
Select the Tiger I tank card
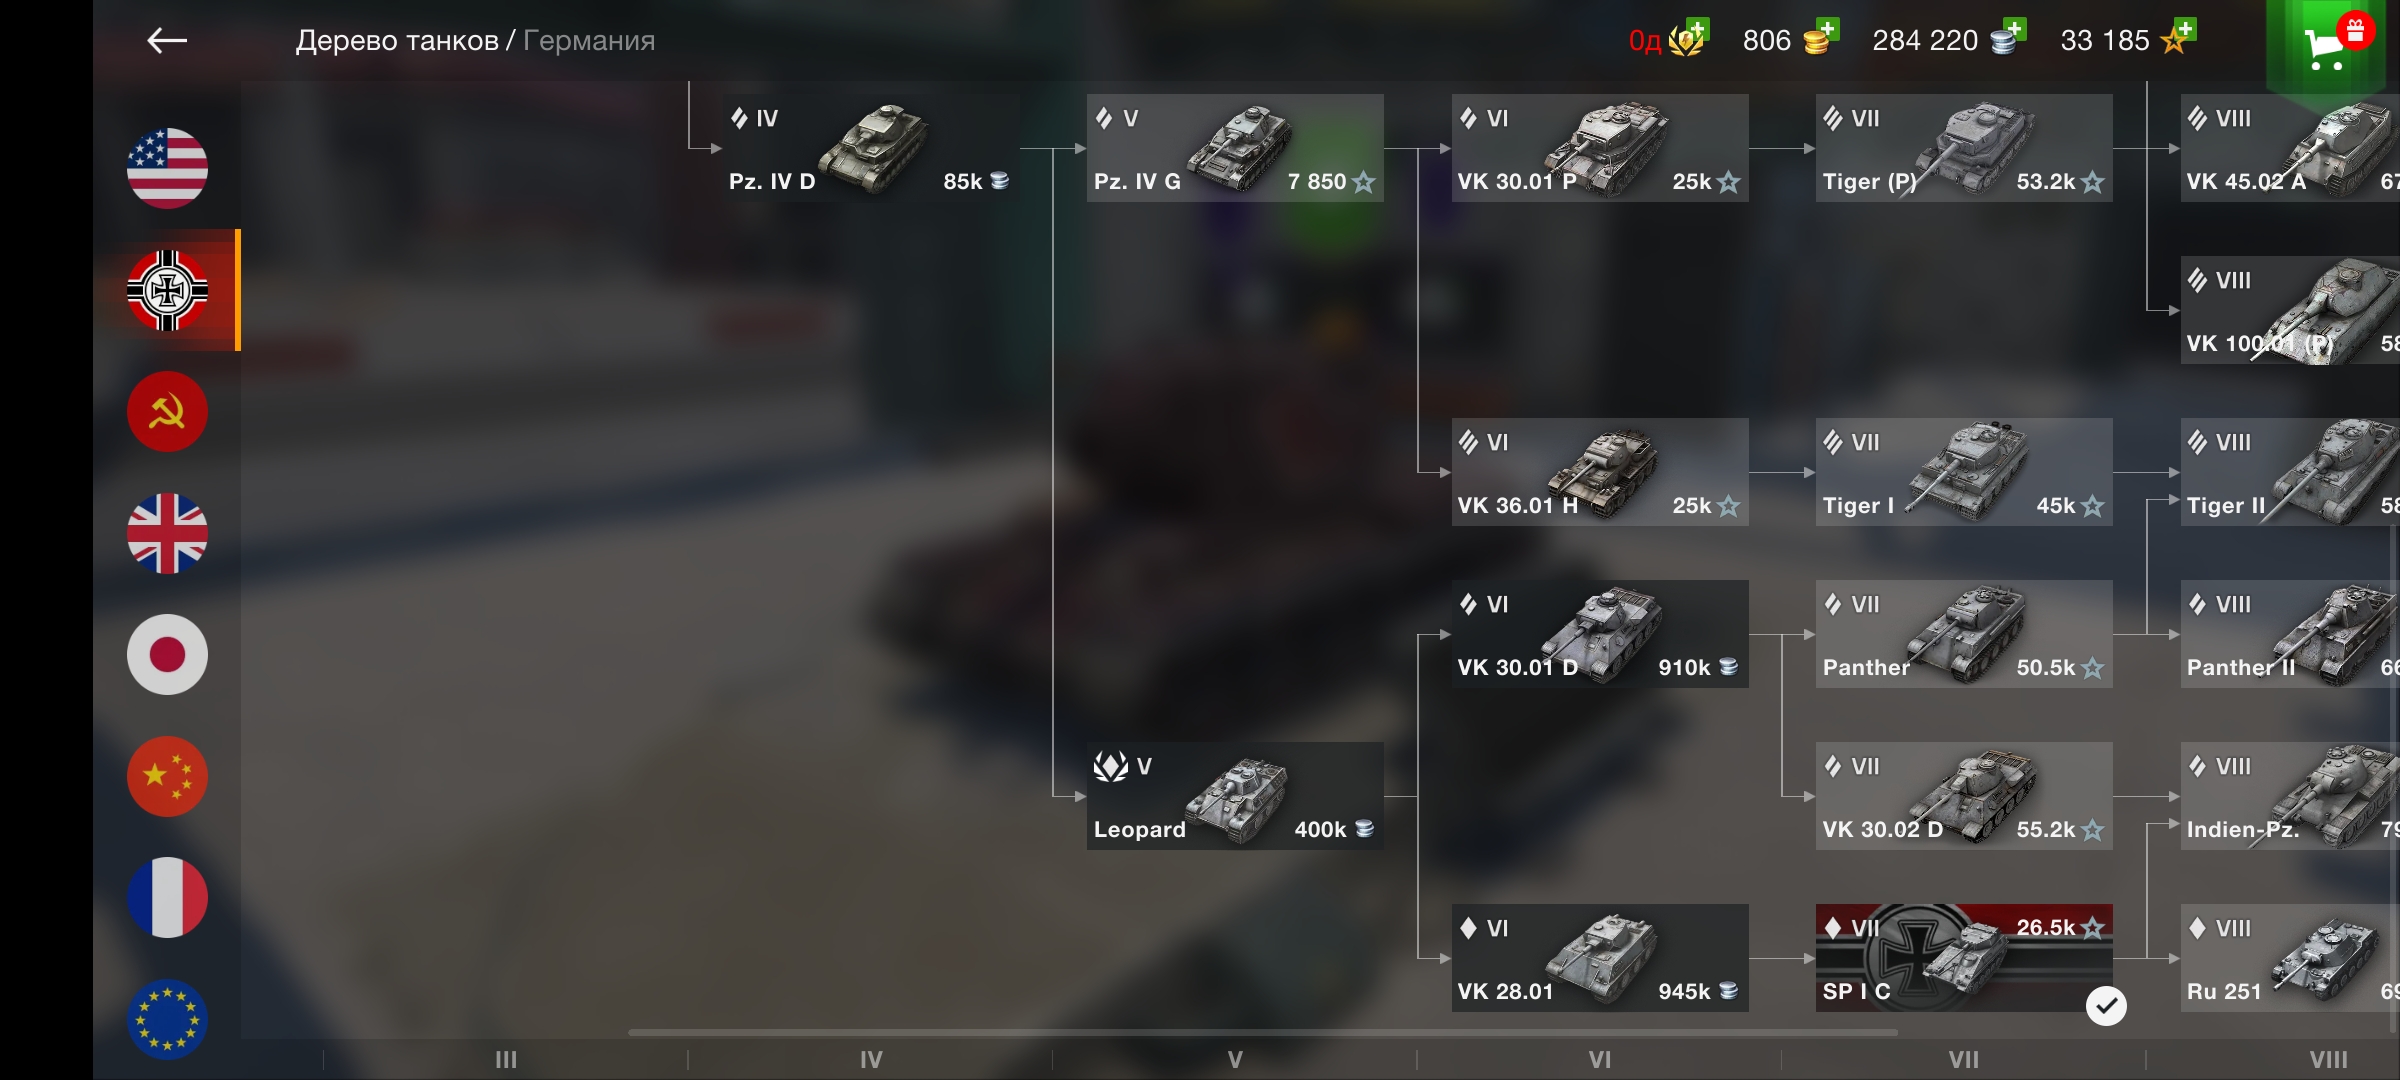[1964, 472]
